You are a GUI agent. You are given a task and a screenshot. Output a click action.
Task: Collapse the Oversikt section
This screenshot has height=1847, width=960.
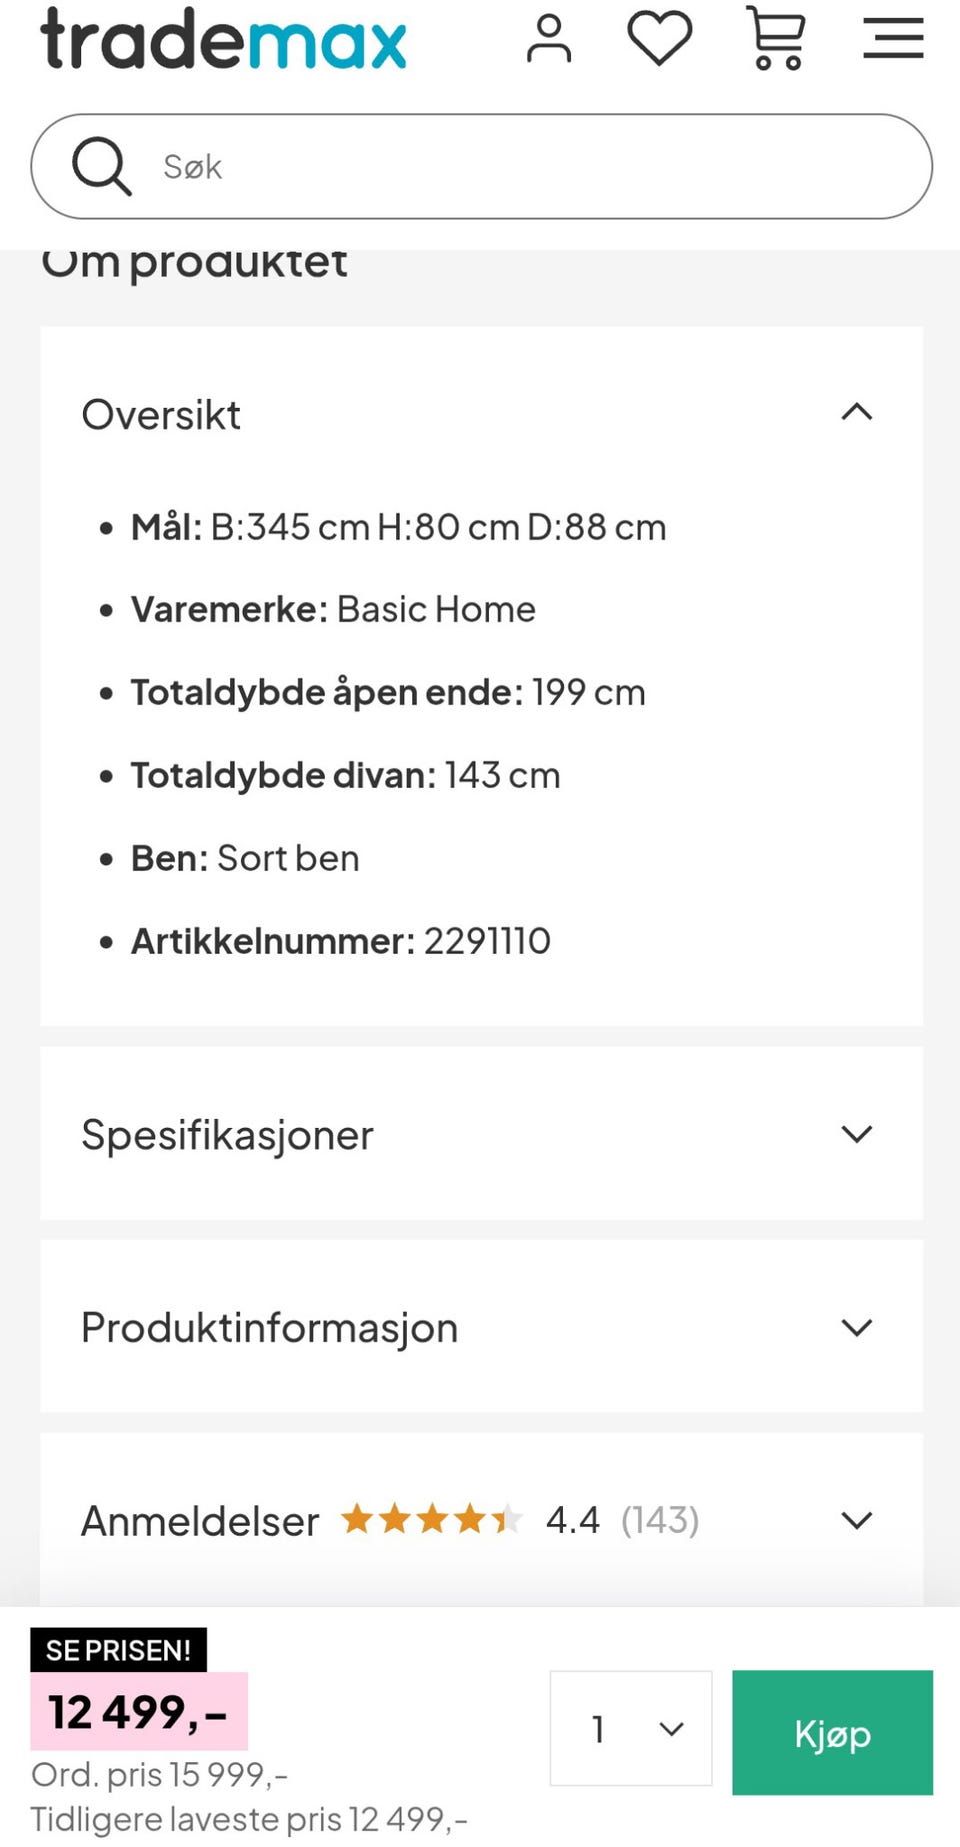[857, 413]
